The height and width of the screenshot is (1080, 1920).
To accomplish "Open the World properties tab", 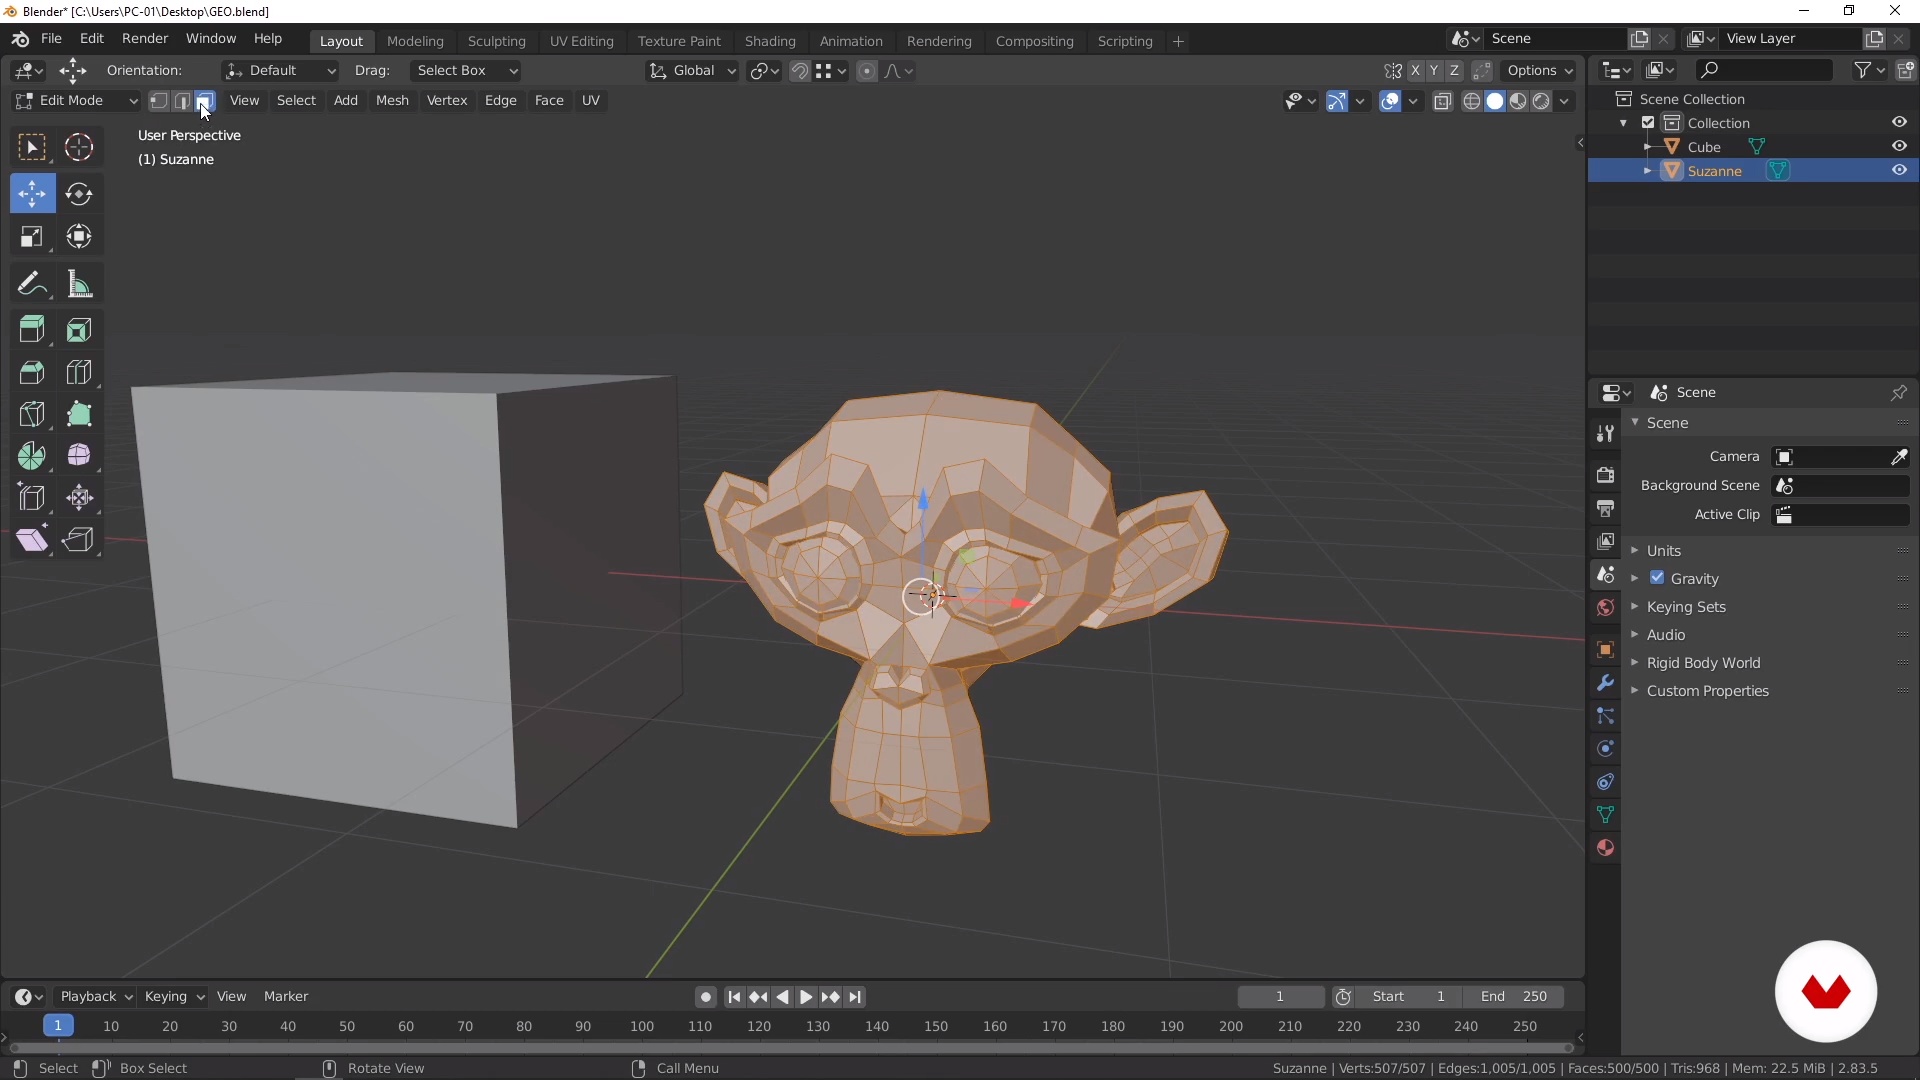I will [x=1605, y=608].
